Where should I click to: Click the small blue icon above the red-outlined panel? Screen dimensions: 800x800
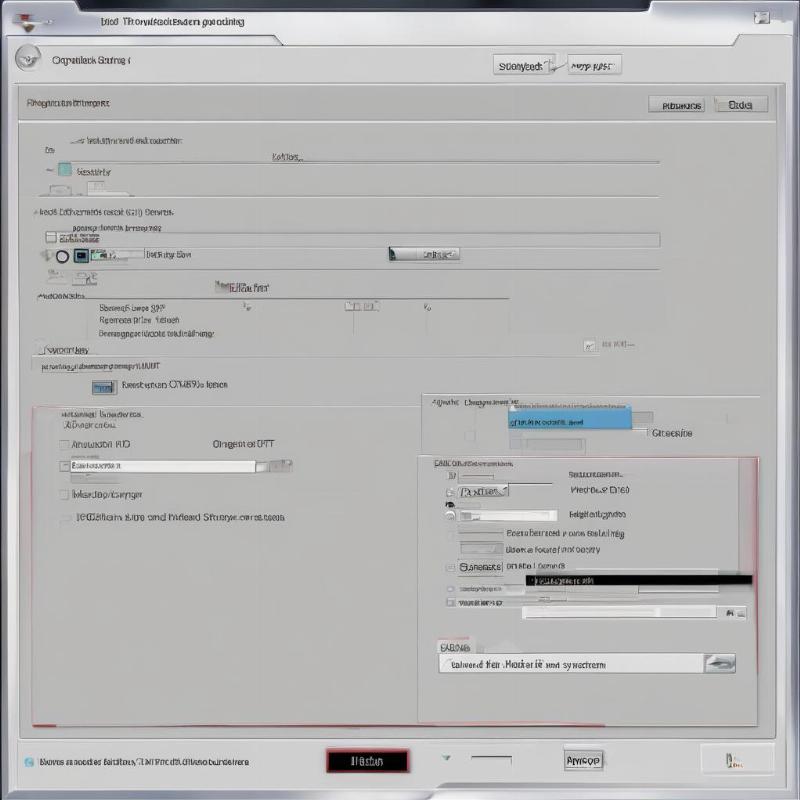click(103, 387)
